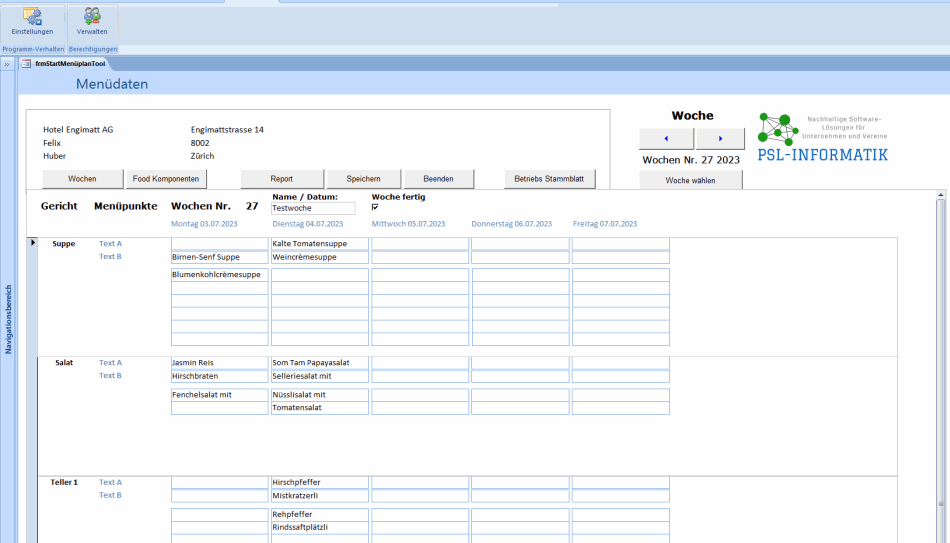The image size is (950, 543).
Task: Click the Jasmin Reis cell
Action: pyautogui.click(x=219, y=362)
